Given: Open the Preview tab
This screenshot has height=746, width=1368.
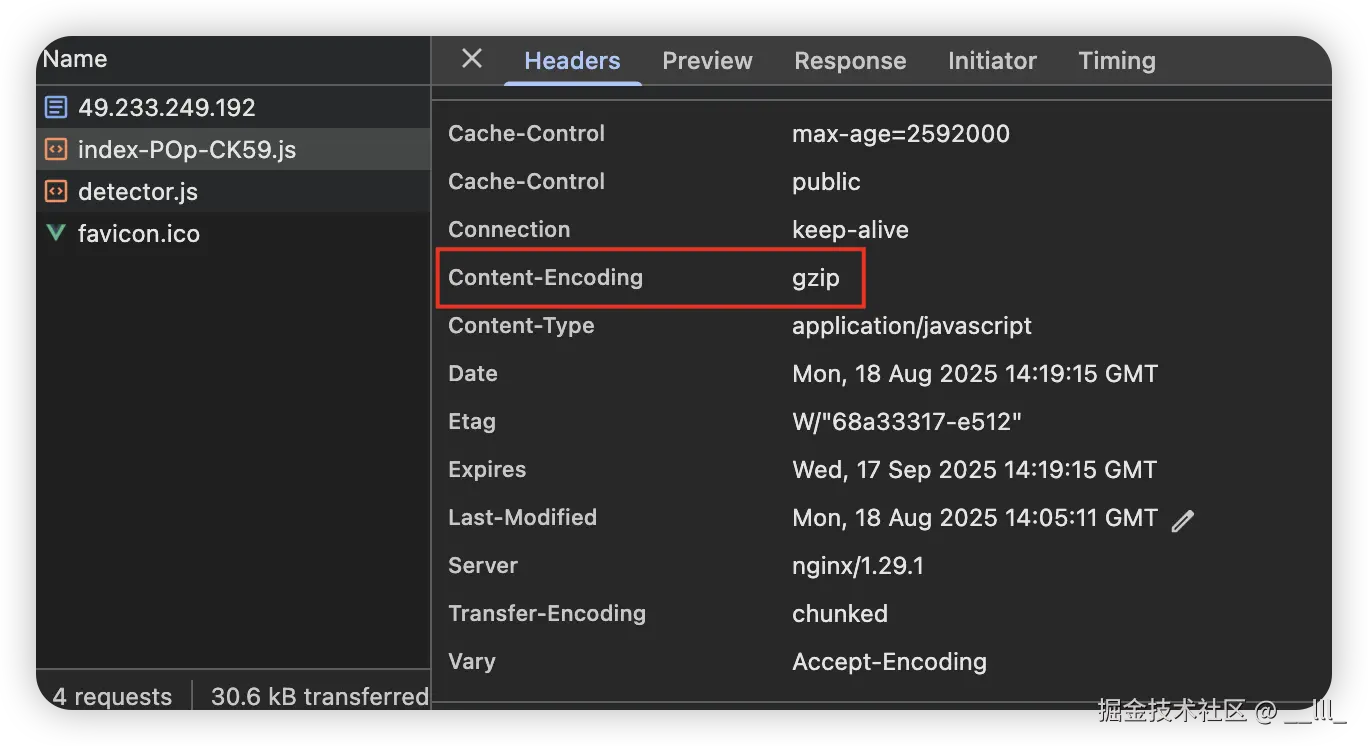Looking at the screenshot, I should [x=707, y=61].
